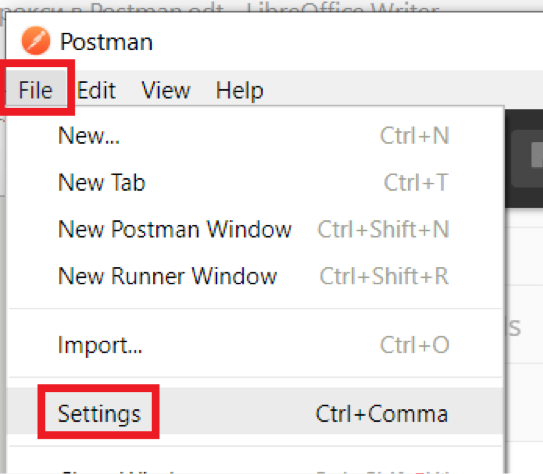This screenshot has width=543, height=474.
Task: Click the Ctrl+Shift+R shortcut on the Runner row
Action: [384, 276]
